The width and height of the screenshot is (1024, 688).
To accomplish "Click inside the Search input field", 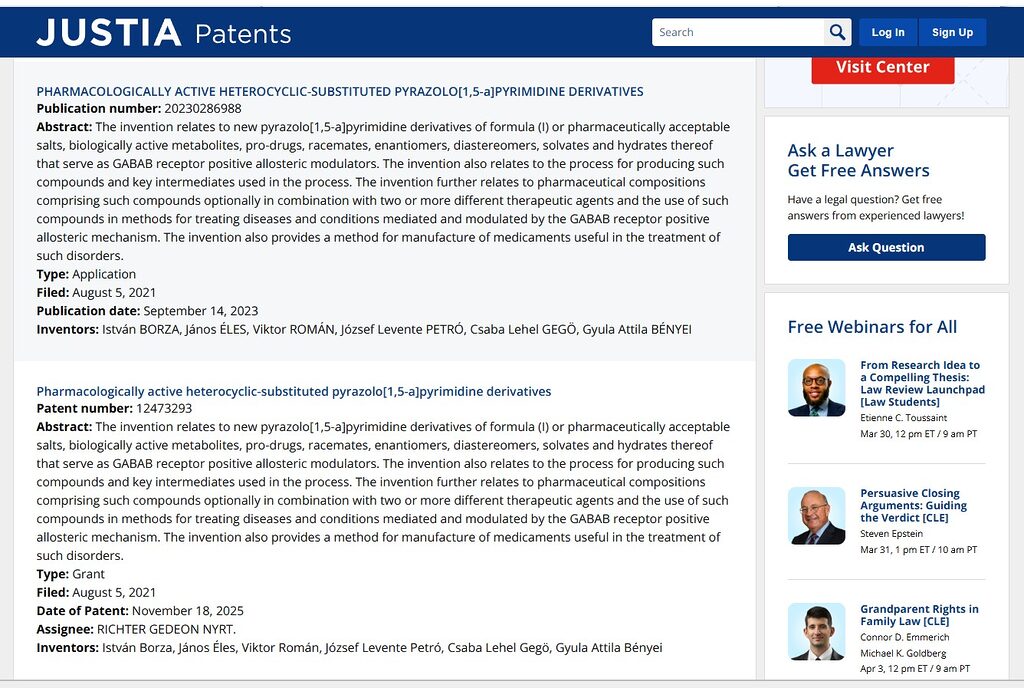I will pos(740,31).
